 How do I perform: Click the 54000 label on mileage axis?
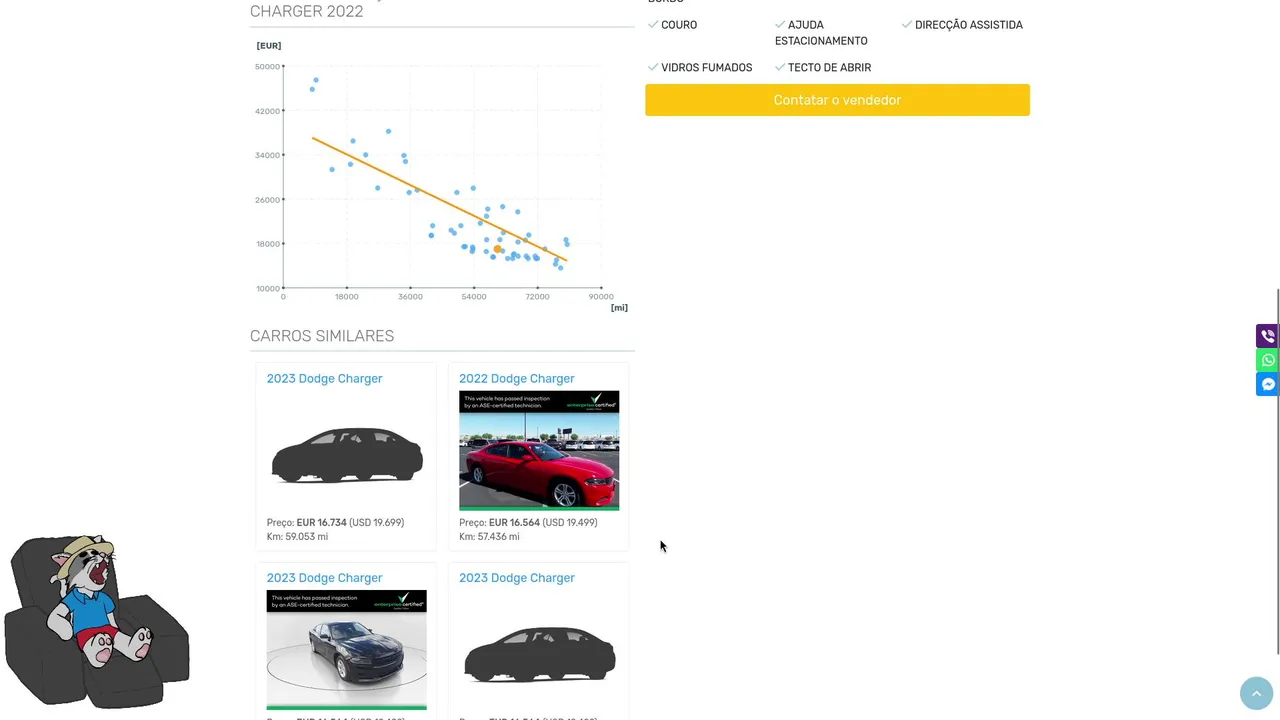[474, 297]
